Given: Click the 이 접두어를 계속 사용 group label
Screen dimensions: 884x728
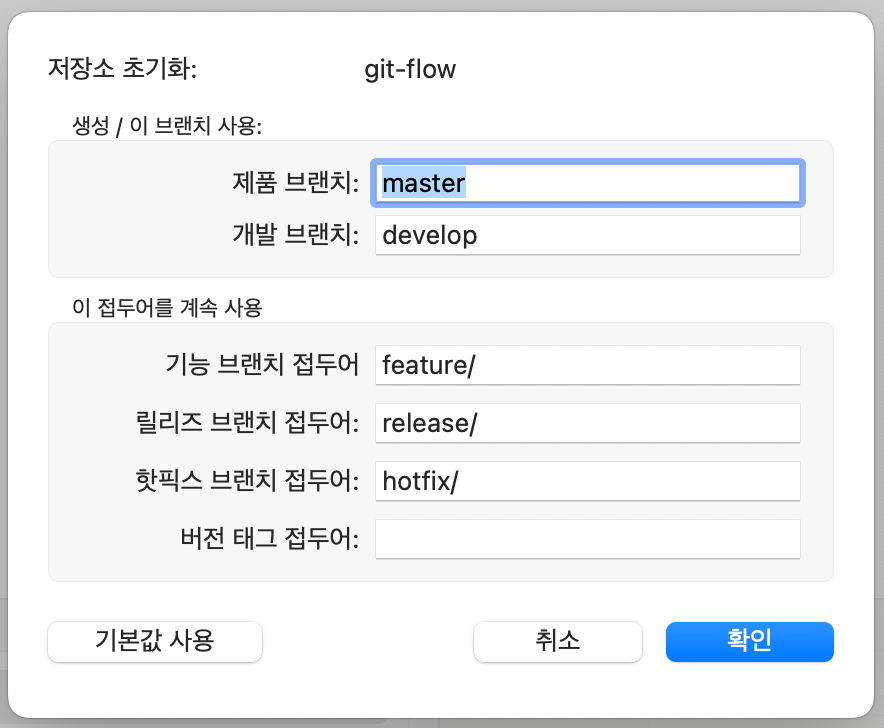Looking at the screenshot, I should point(167,308).
